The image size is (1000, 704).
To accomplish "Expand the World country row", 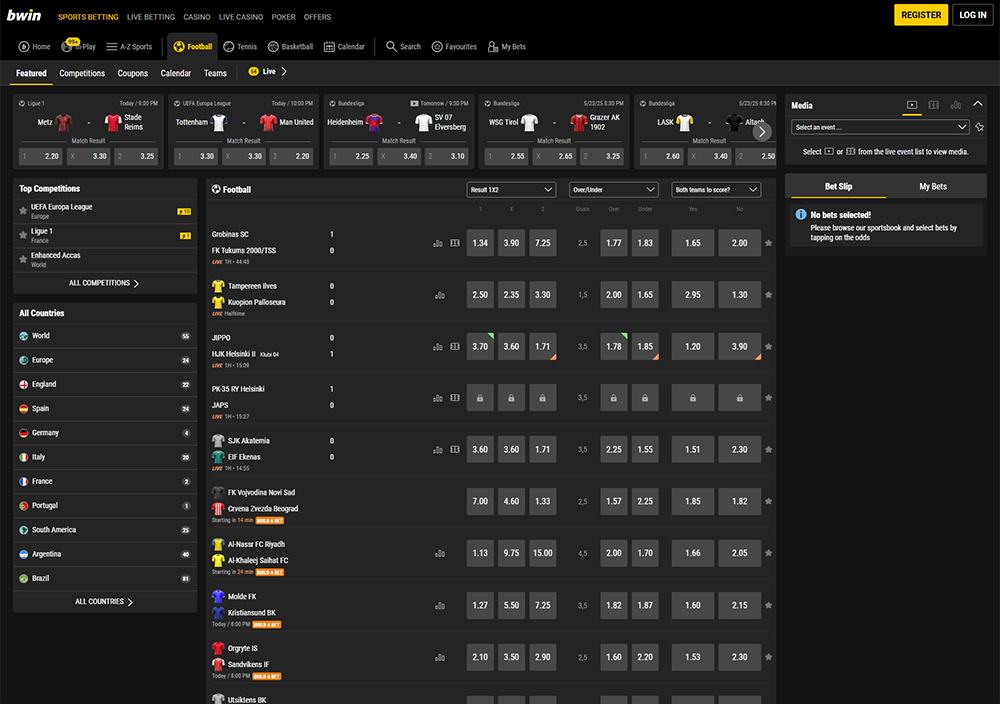I will [105, 336].
